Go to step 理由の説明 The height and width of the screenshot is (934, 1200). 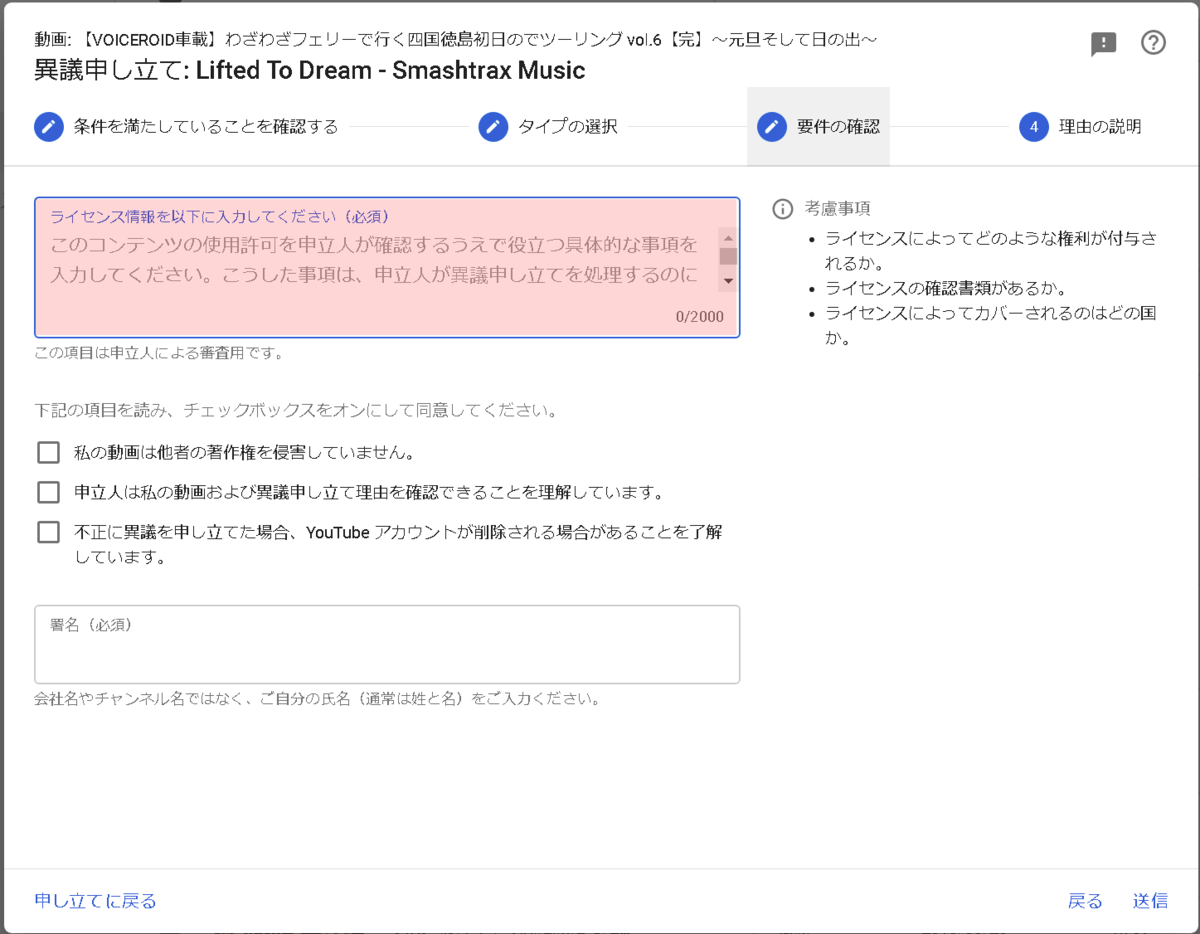(1080, 127)
